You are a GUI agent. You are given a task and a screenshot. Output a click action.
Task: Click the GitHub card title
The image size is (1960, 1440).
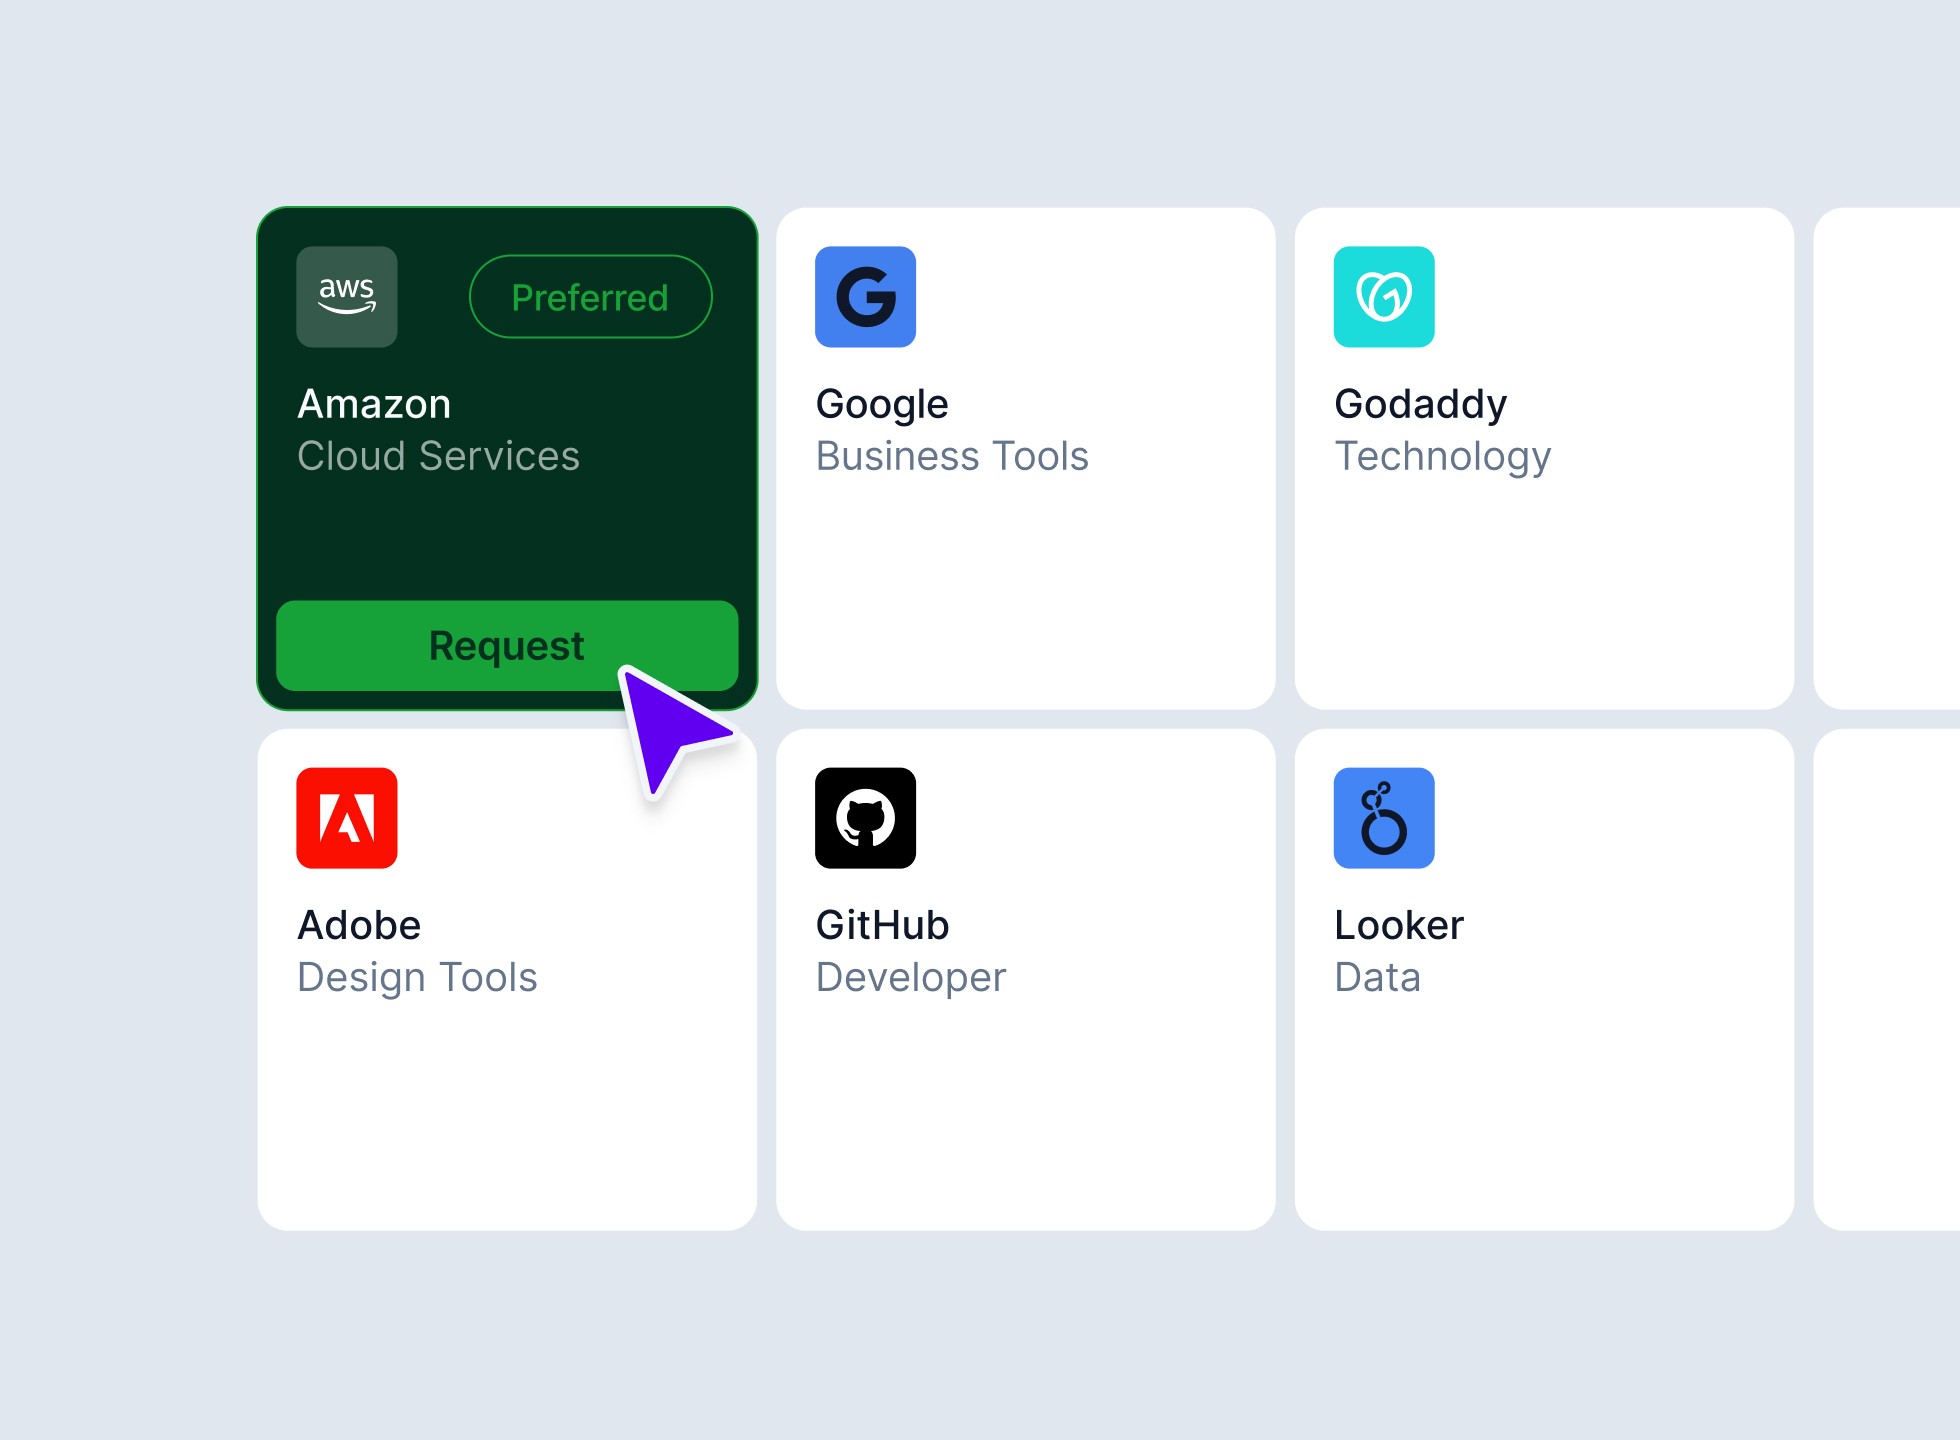coord(882,925)
